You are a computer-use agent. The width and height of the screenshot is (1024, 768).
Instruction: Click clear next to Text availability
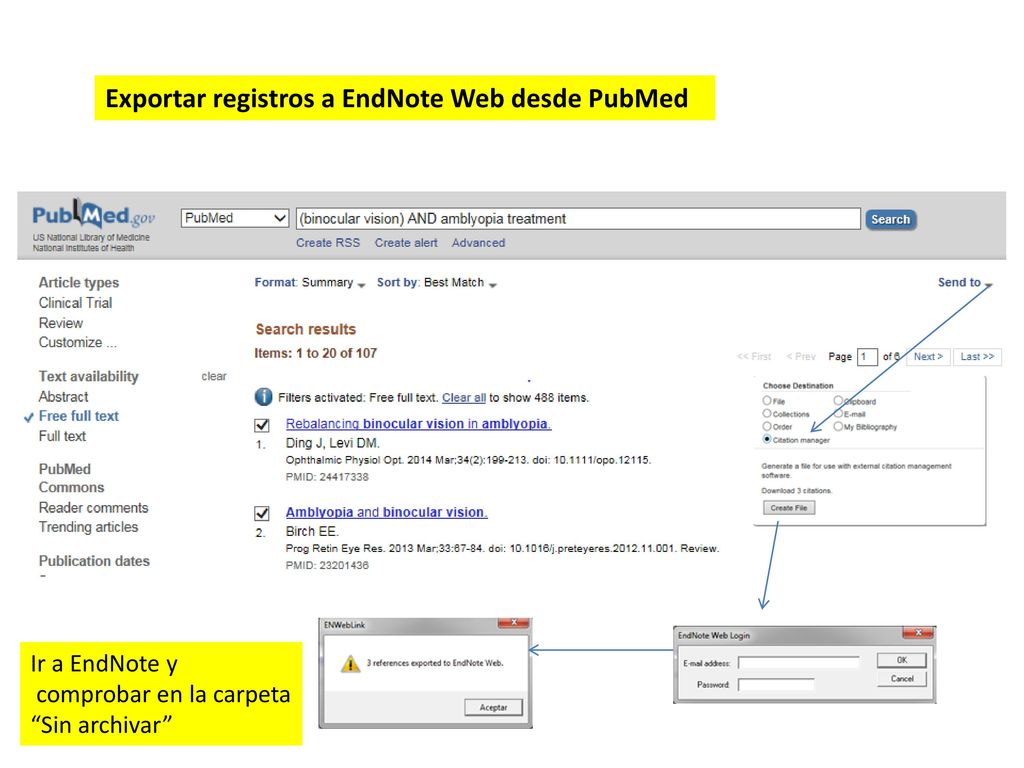point(214,377)
